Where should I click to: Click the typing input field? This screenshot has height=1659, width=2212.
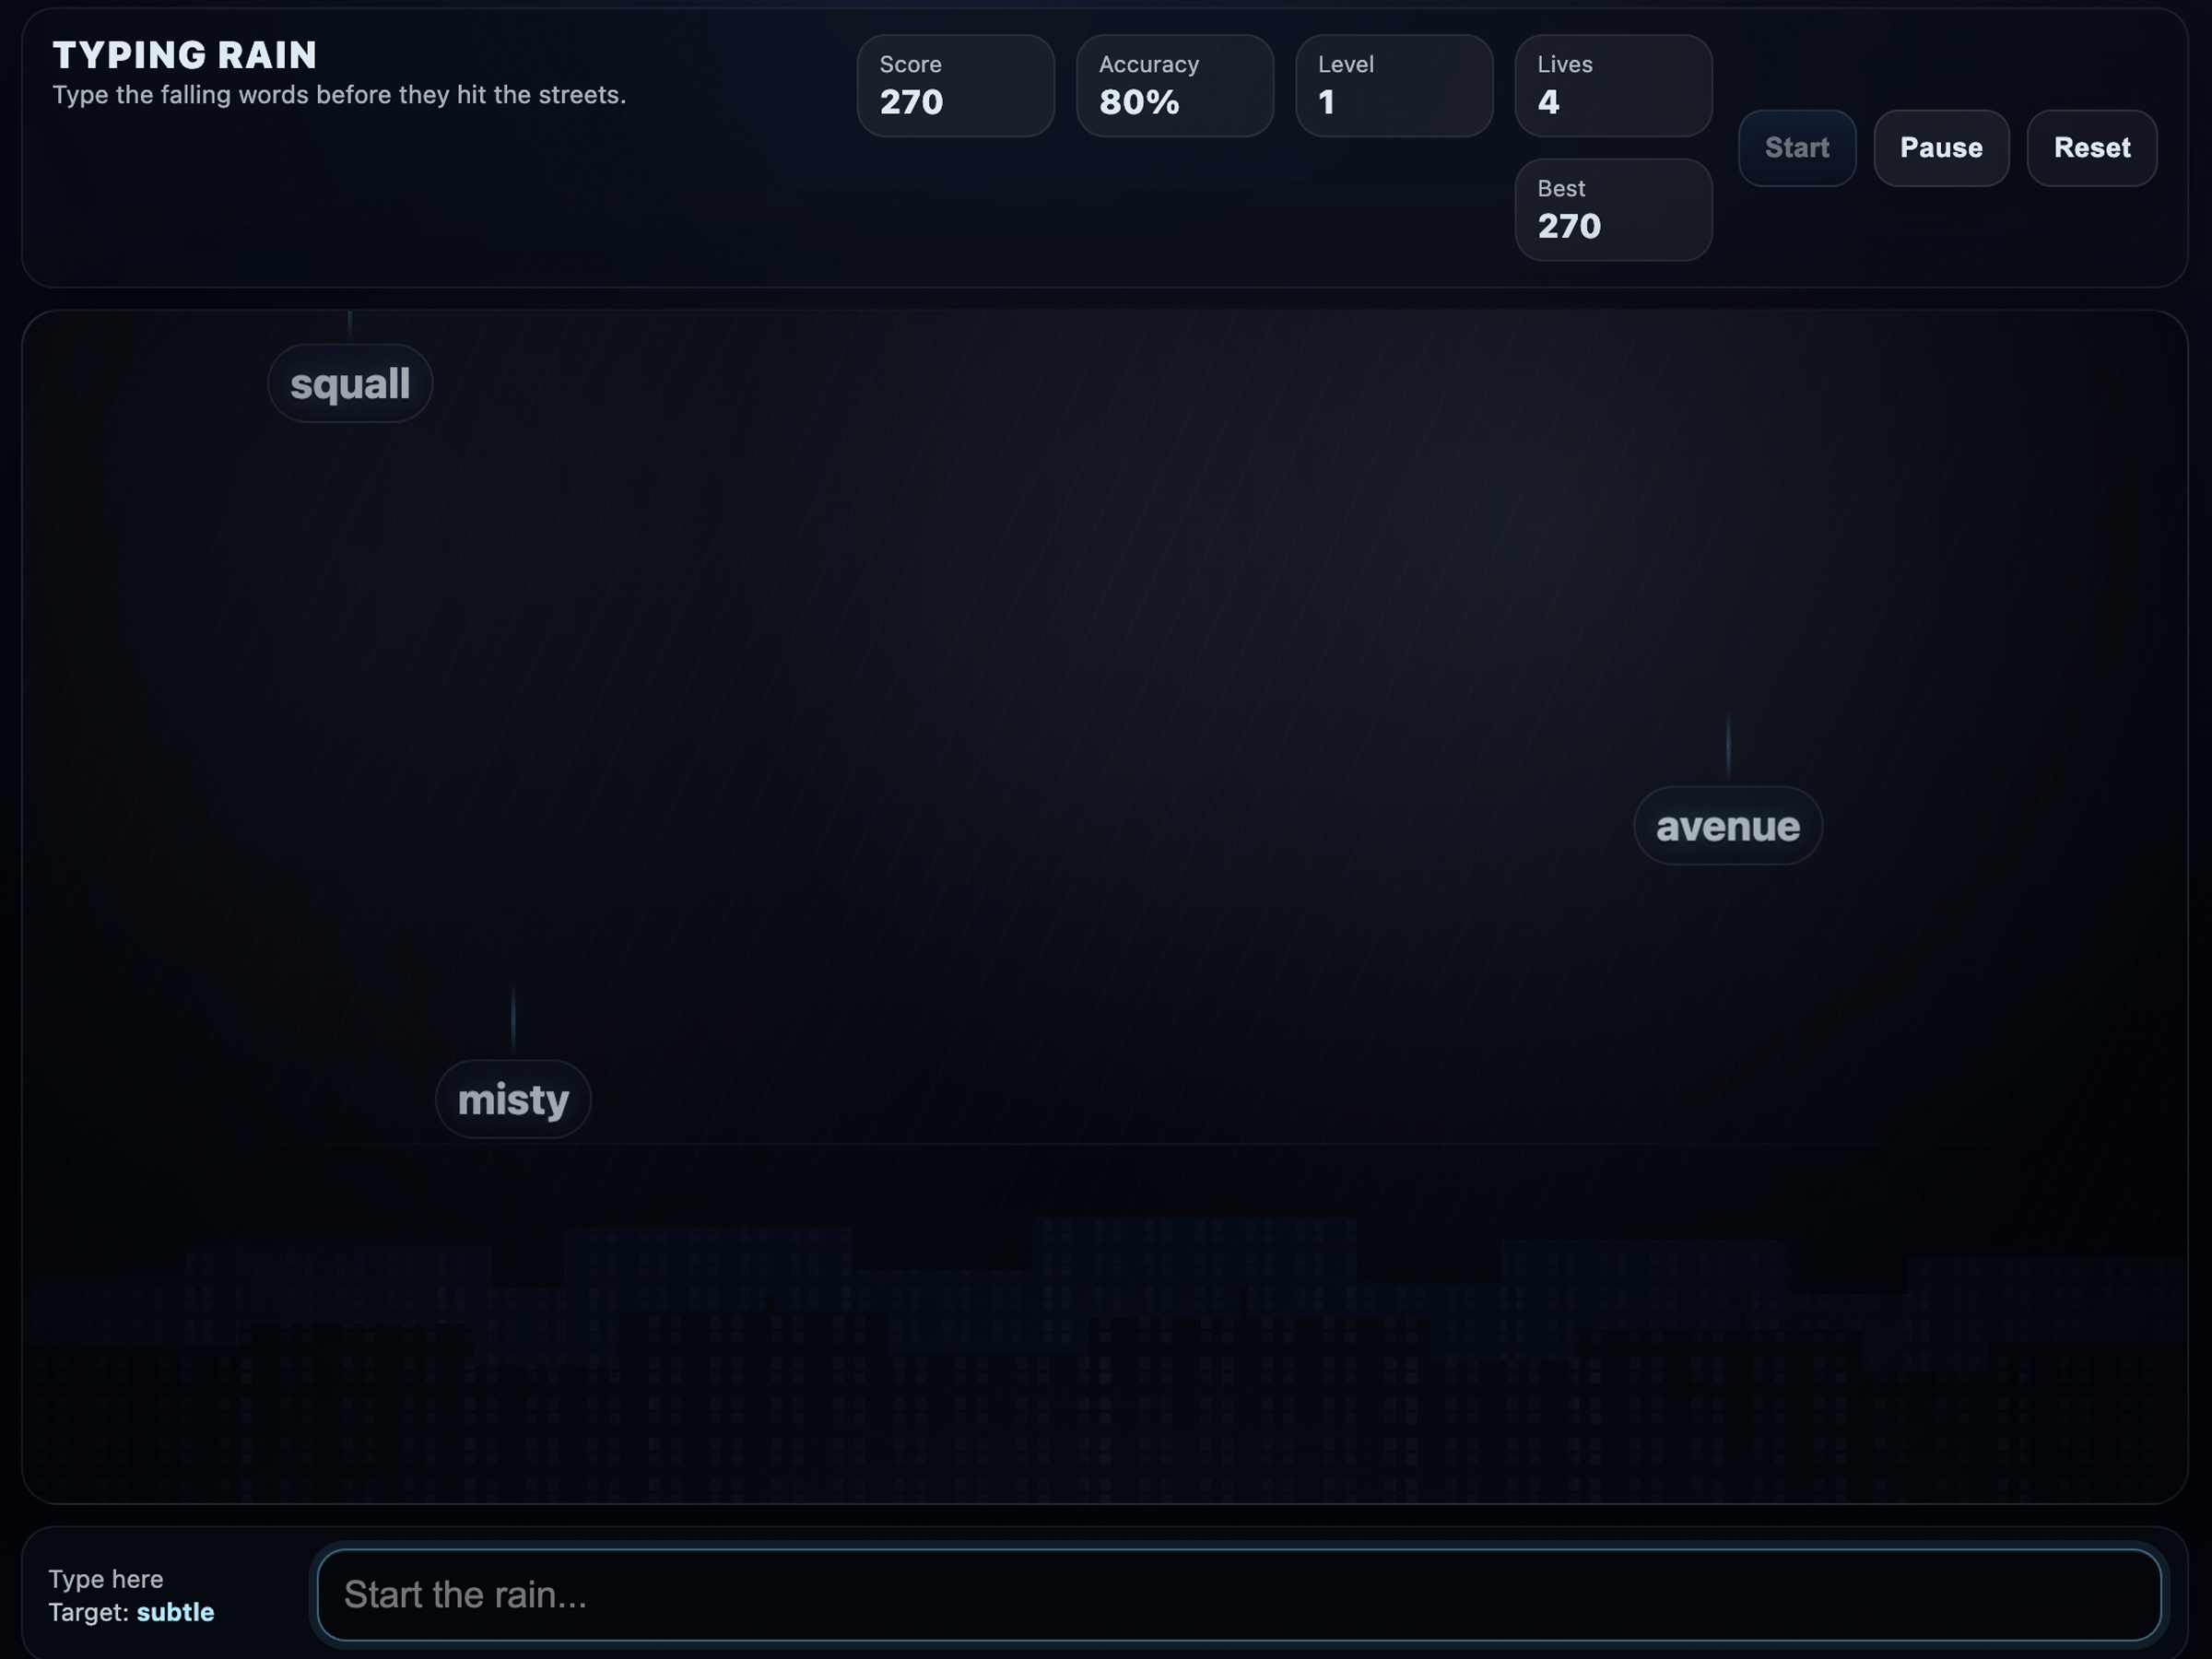tap(1238, 1594)
